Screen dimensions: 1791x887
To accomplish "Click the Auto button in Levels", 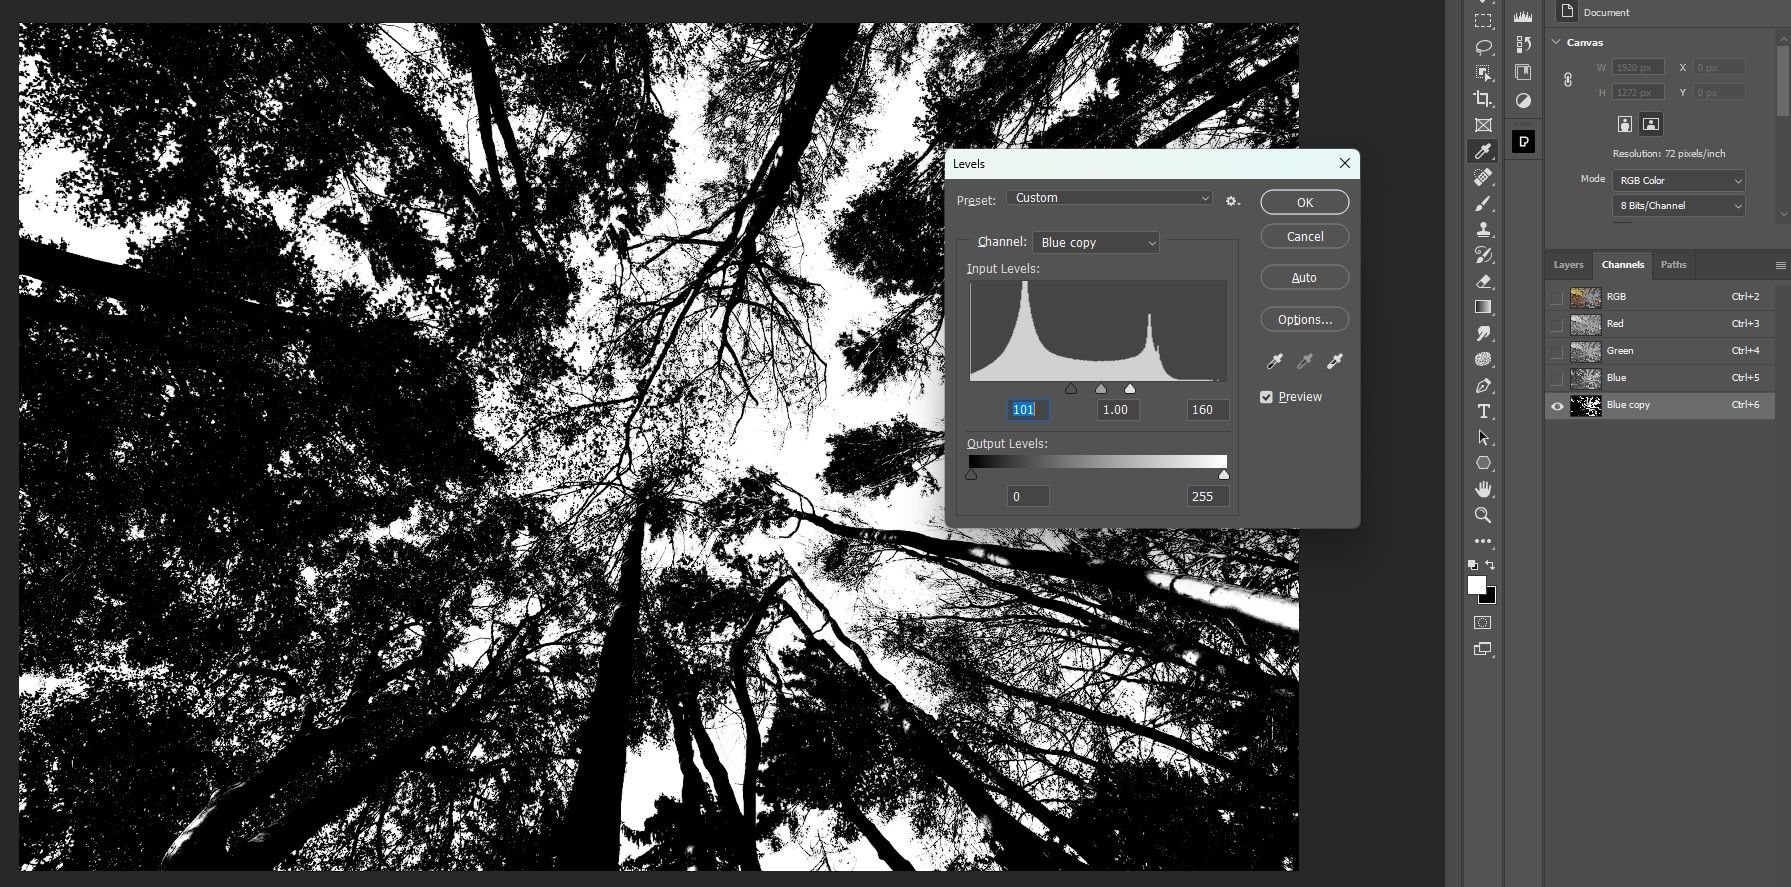I will (1305, 277).
